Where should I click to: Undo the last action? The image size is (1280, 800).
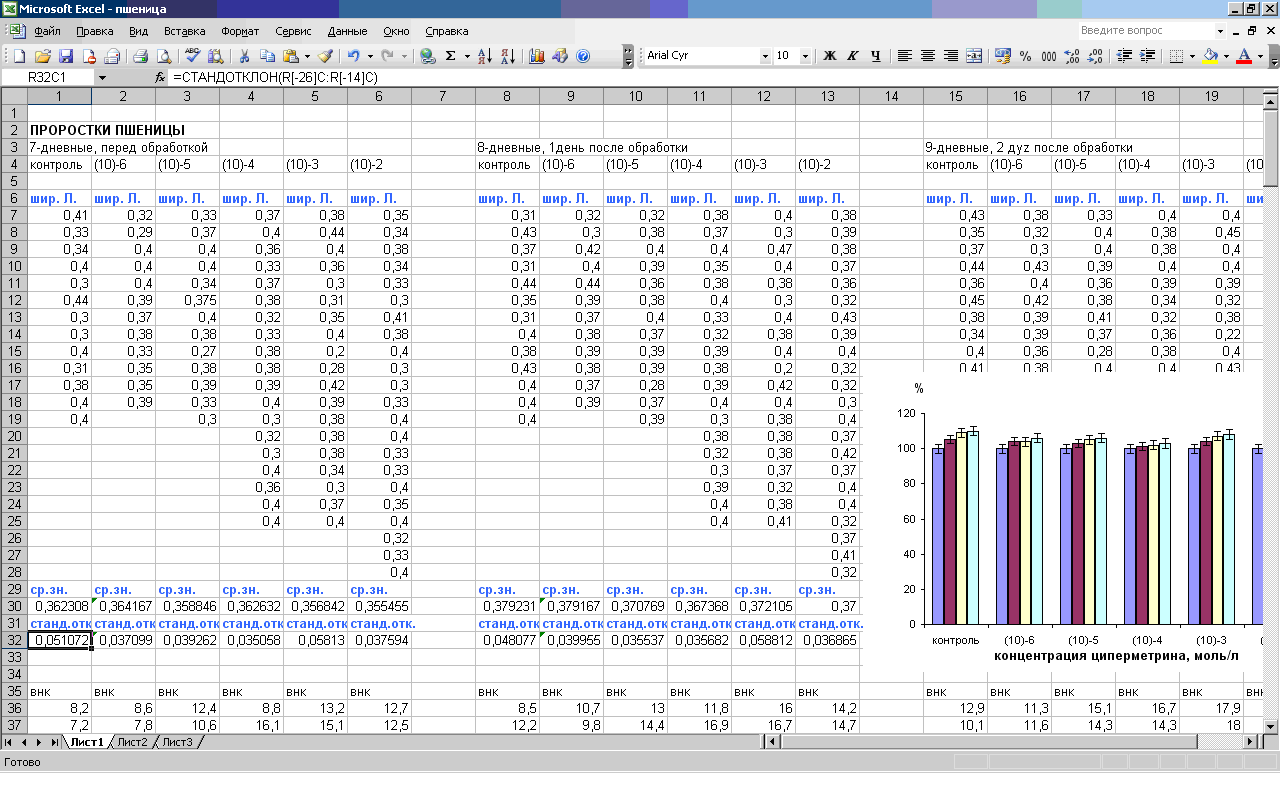tap(354, 56)
